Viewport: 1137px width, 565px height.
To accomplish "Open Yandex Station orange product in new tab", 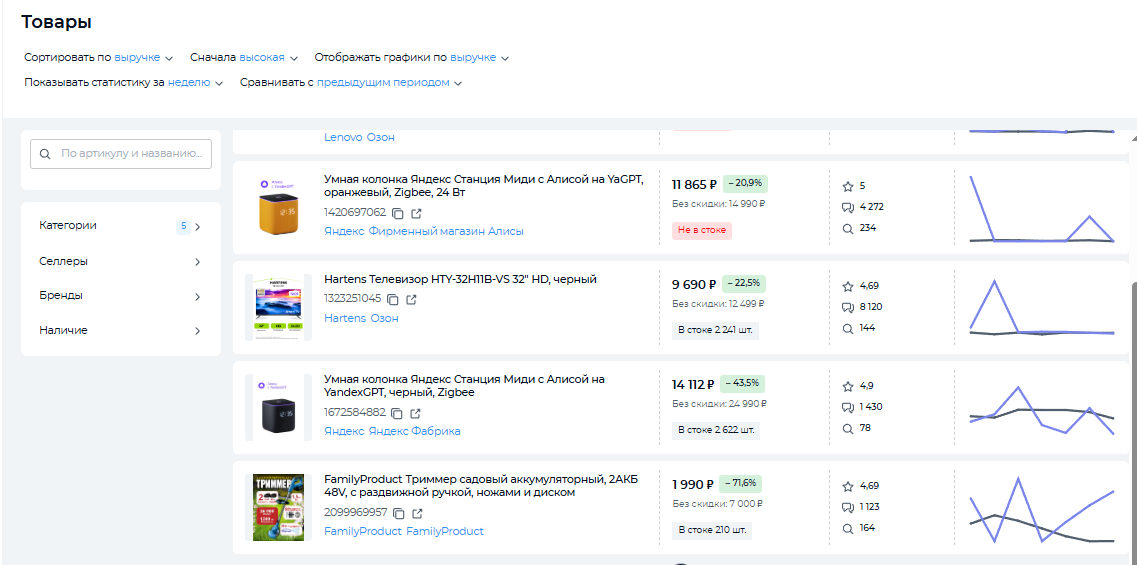I will coord(415,213).
